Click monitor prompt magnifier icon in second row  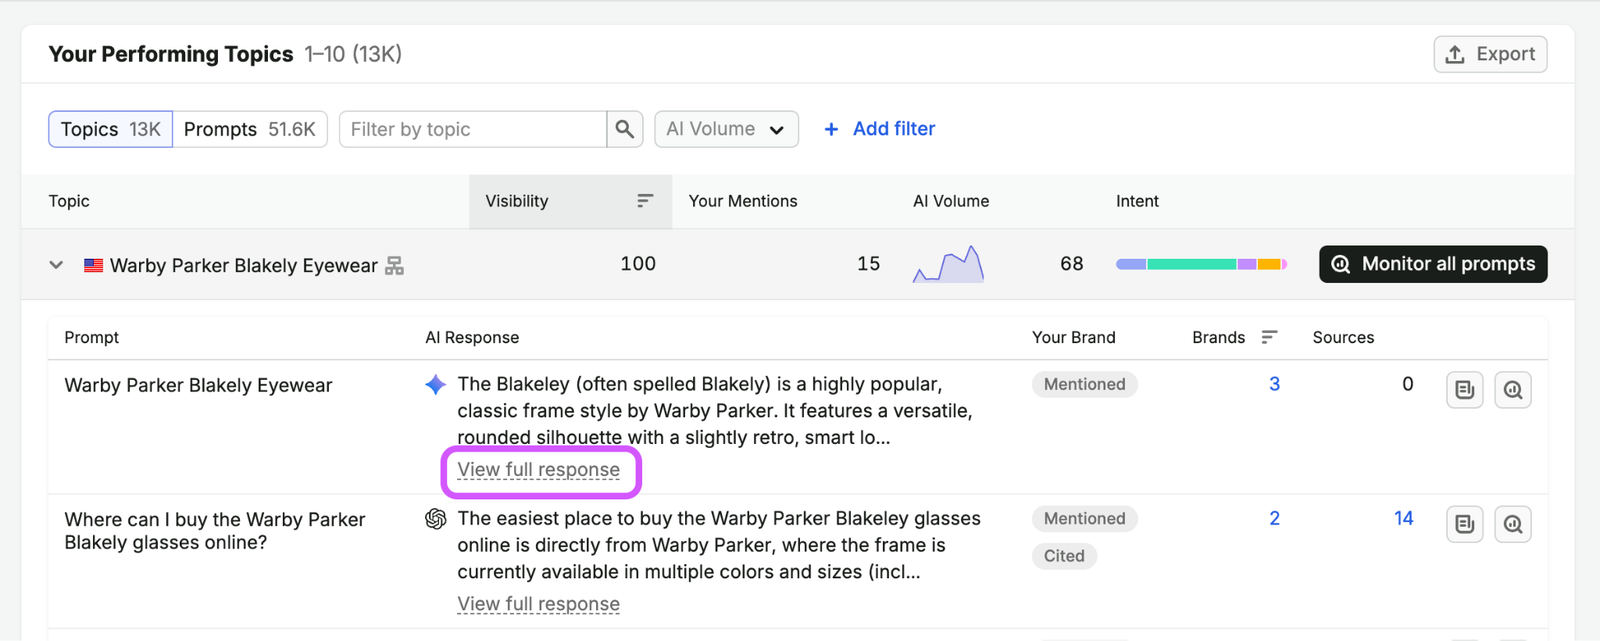pos(1513,524)
